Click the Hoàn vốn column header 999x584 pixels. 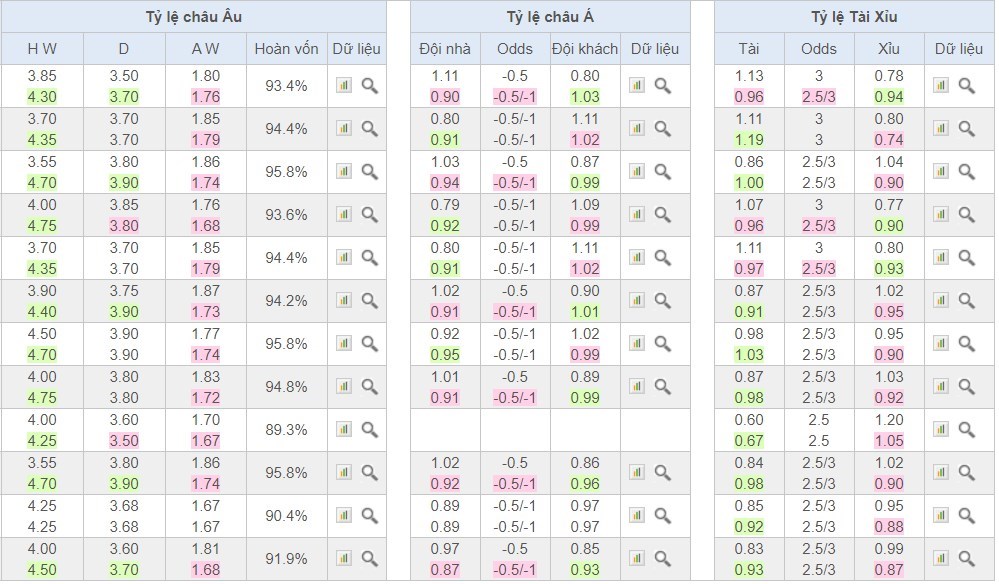pyautogui.click(x=286, y=49)
